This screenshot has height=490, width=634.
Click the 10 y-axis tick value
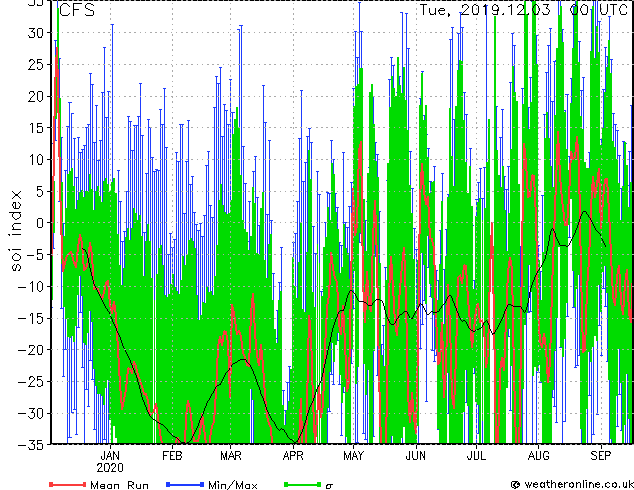(x=35, y=160)
